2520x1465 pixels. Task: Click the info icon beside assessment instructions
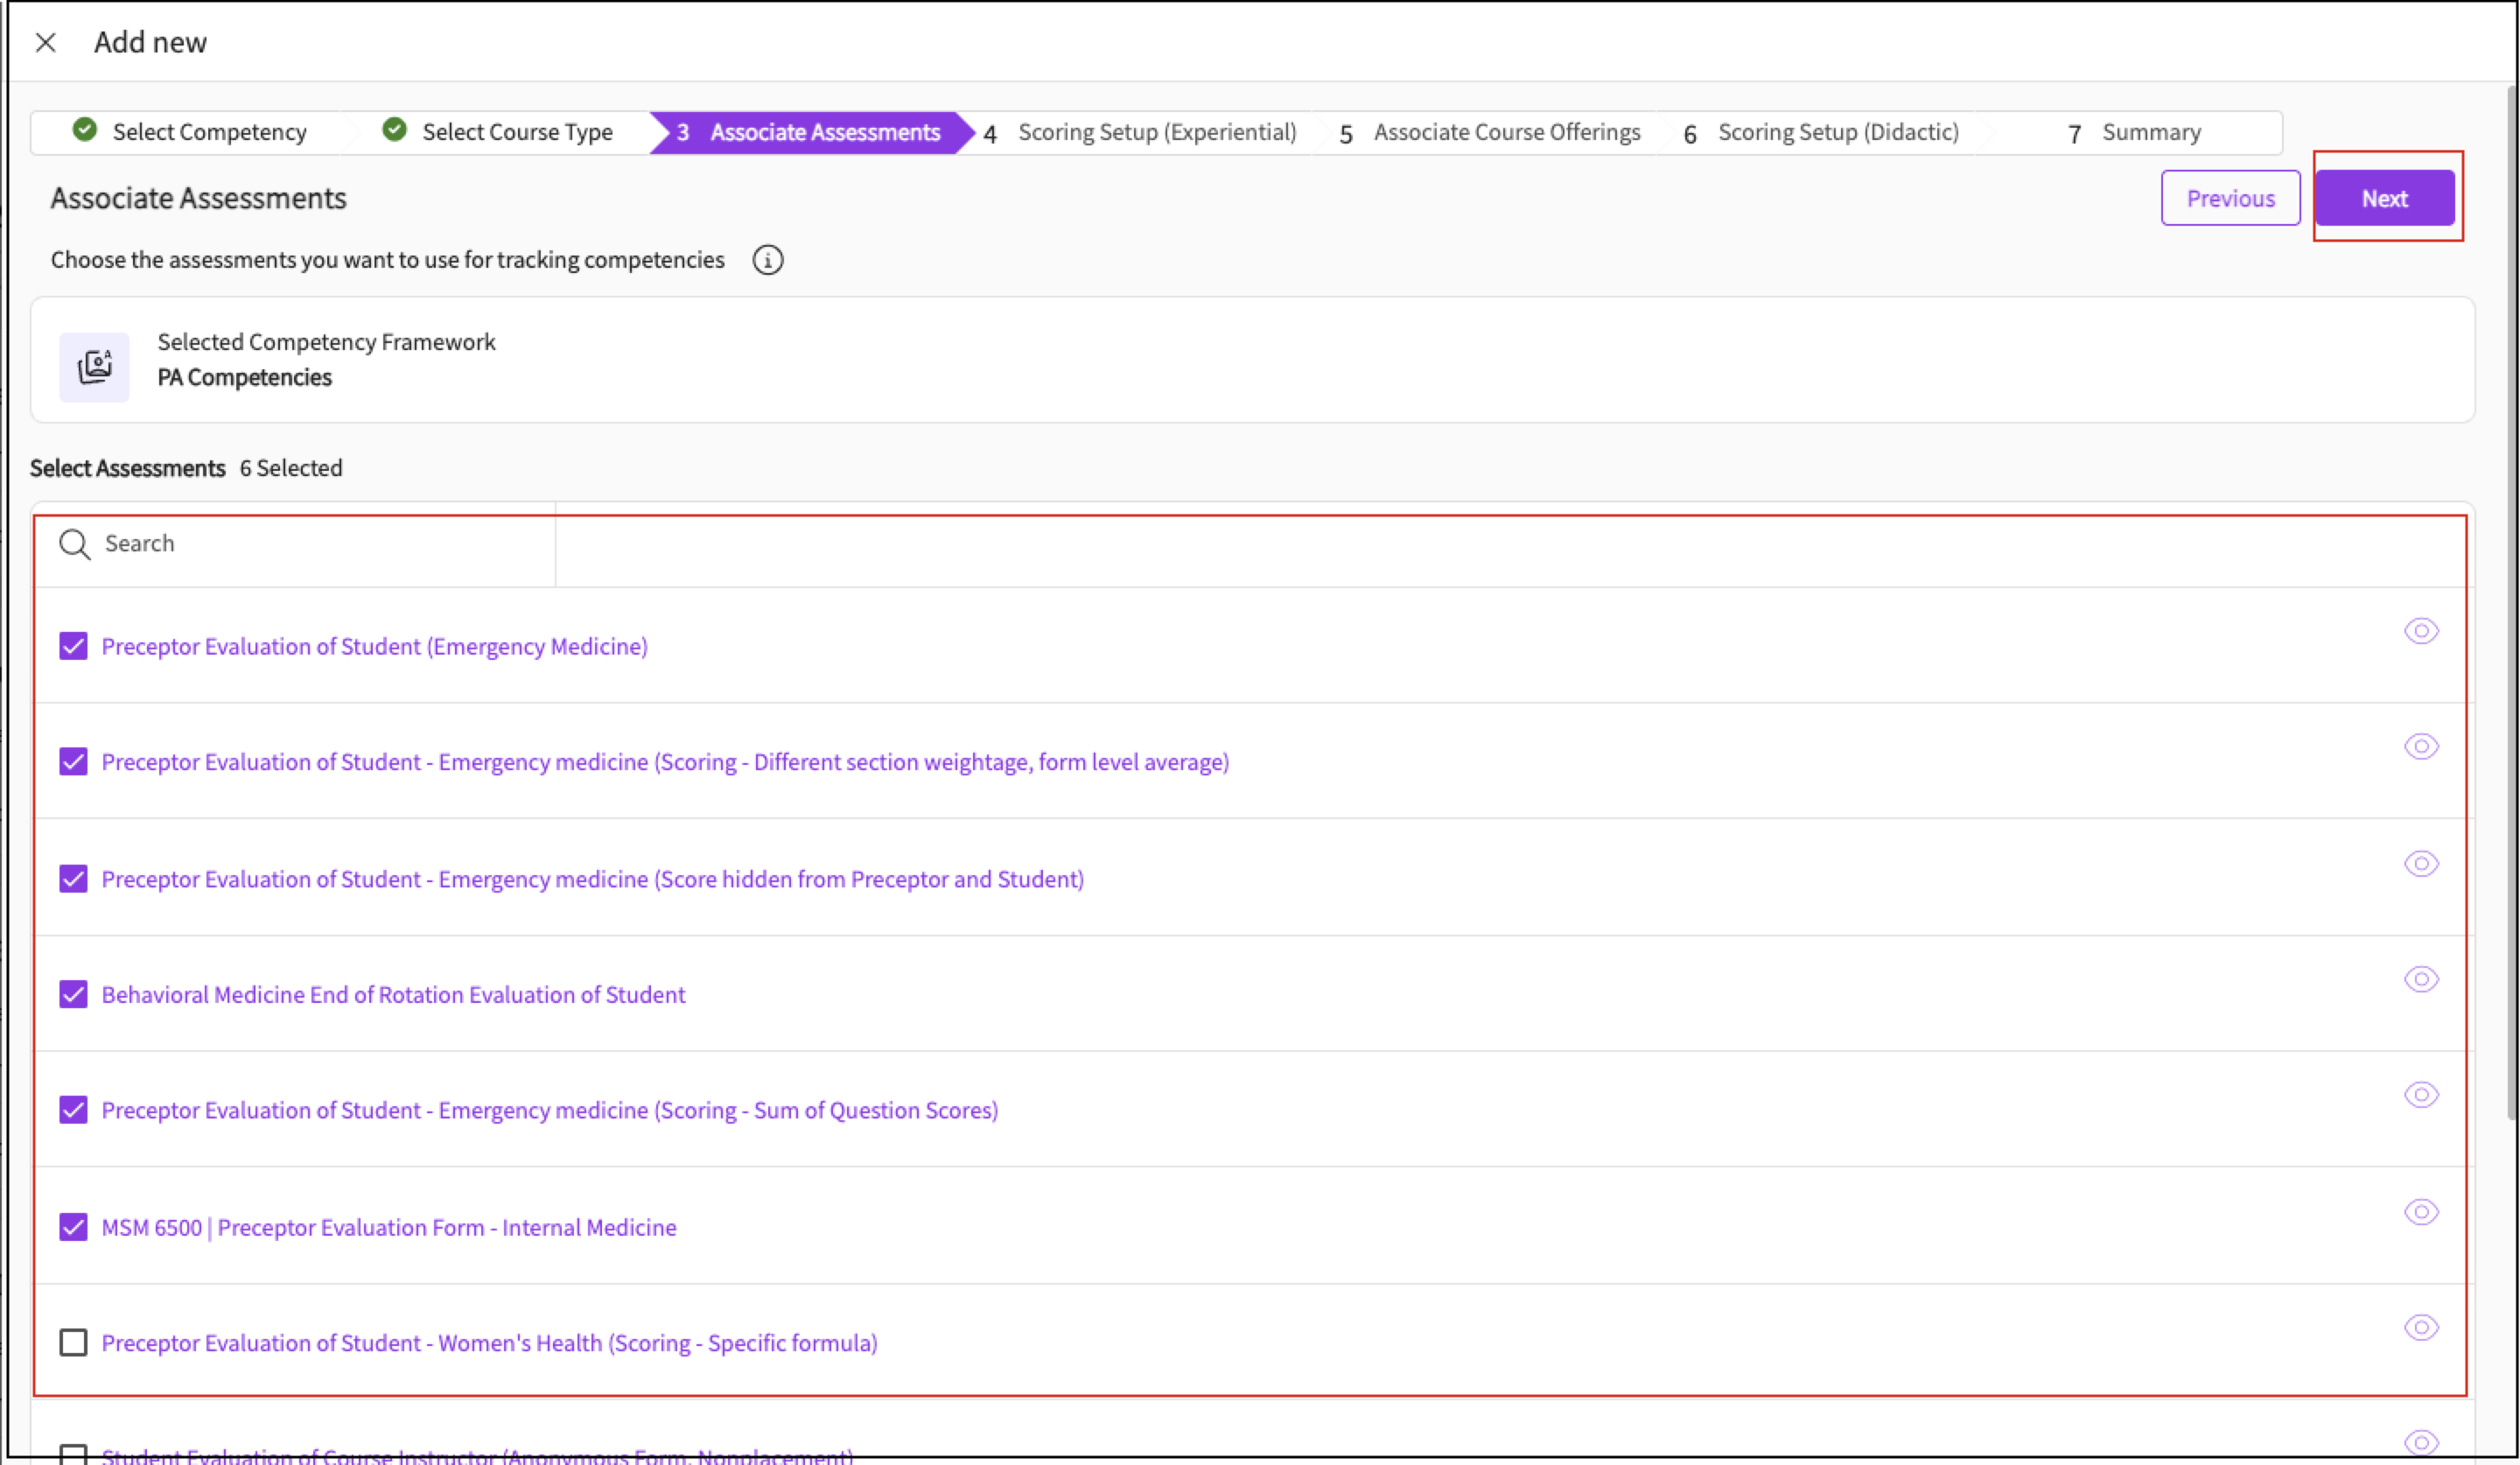[x=767, y=260]
